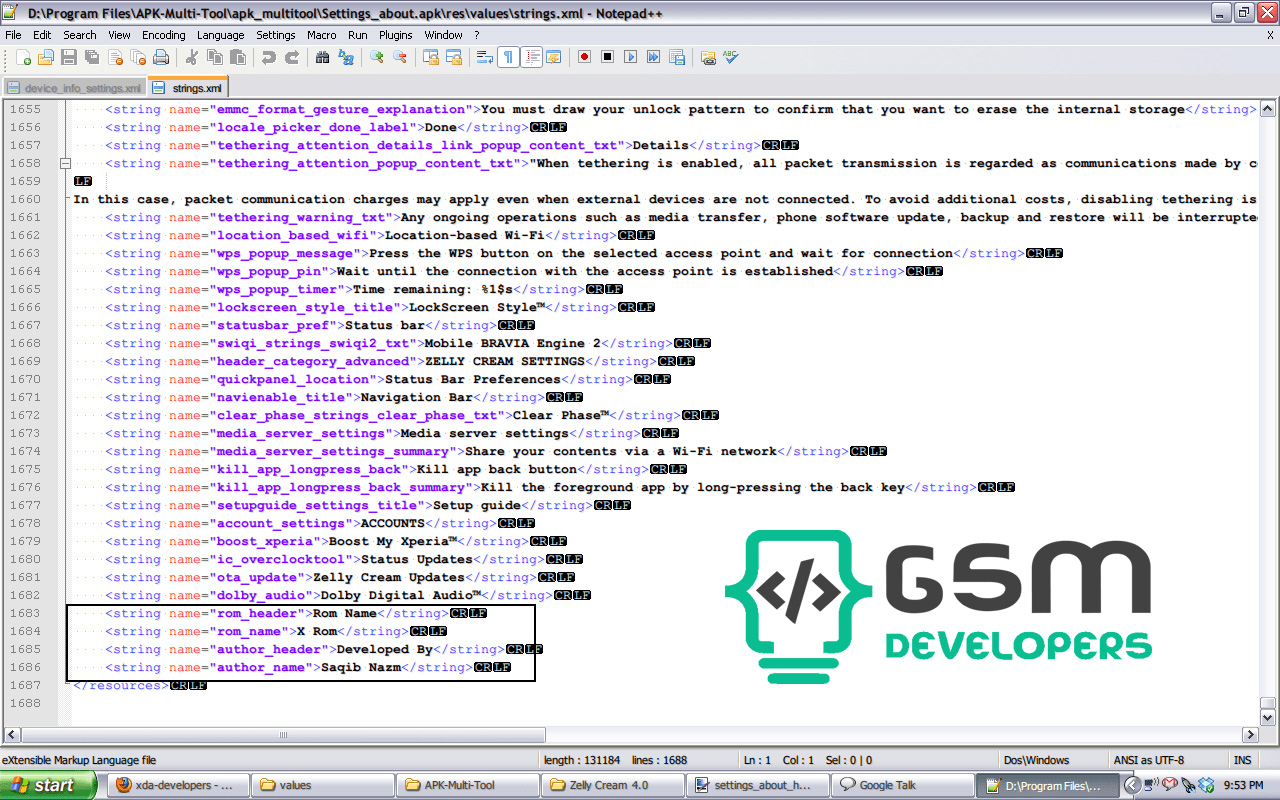The height and width of the screenshot is (800, 1280).
Task: Click the Save recorded macro icon
Action: pos(677,57)
